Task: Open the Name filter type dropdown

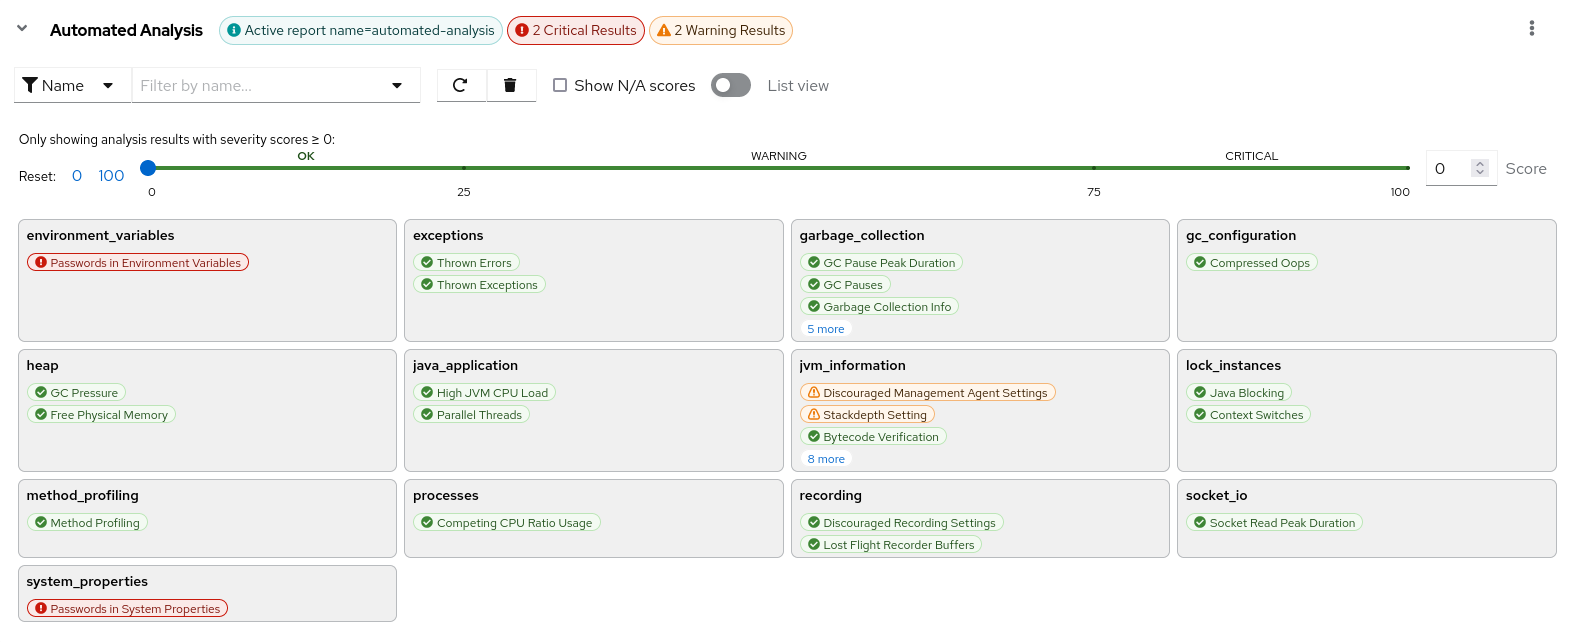Action: pyautogui.click(x=108, y=86)
